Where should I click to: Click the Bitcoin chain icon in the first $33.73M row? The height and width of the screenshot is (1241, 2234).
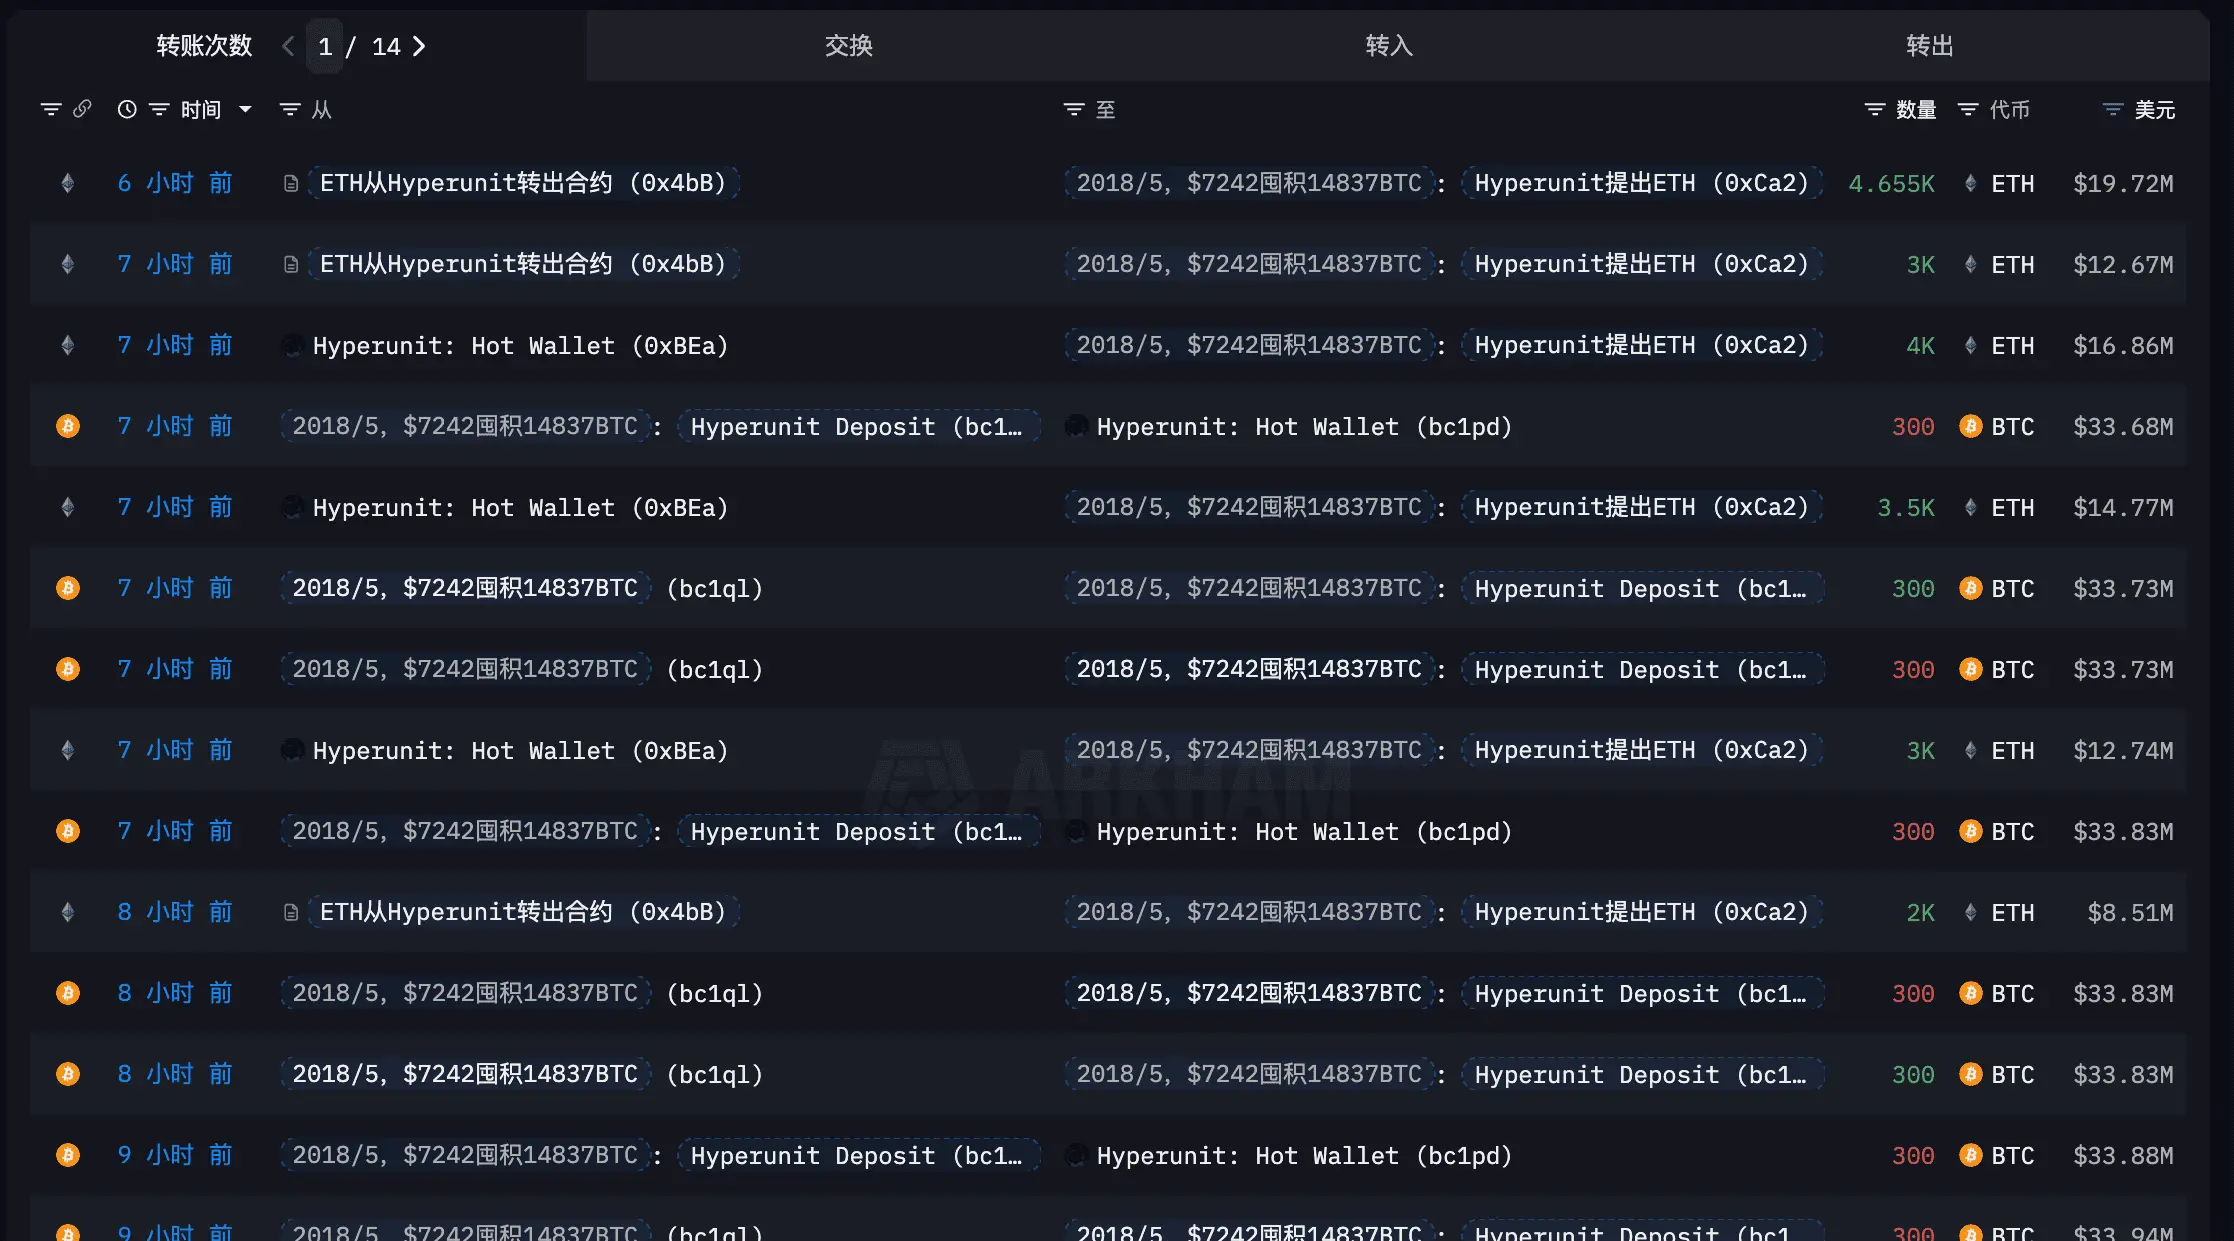coord(68,588)
